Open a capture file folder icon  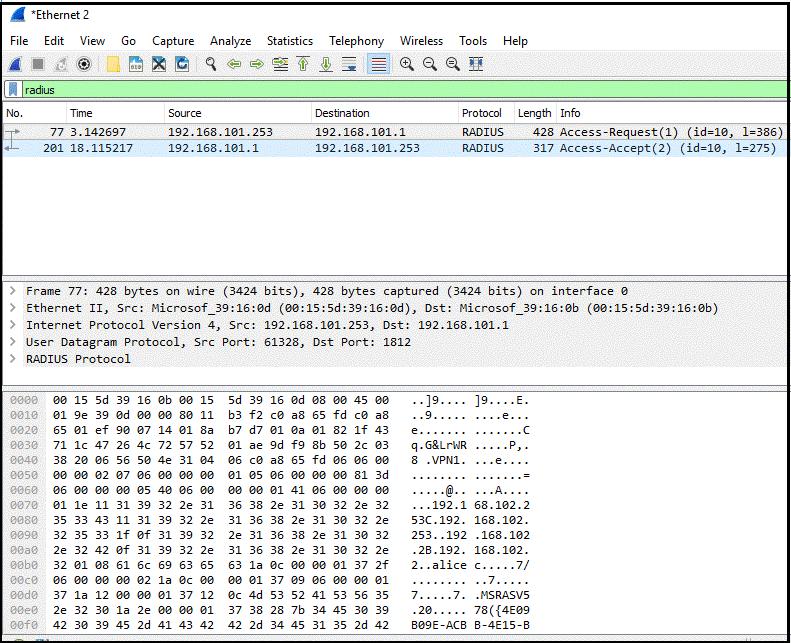point(113,64)
